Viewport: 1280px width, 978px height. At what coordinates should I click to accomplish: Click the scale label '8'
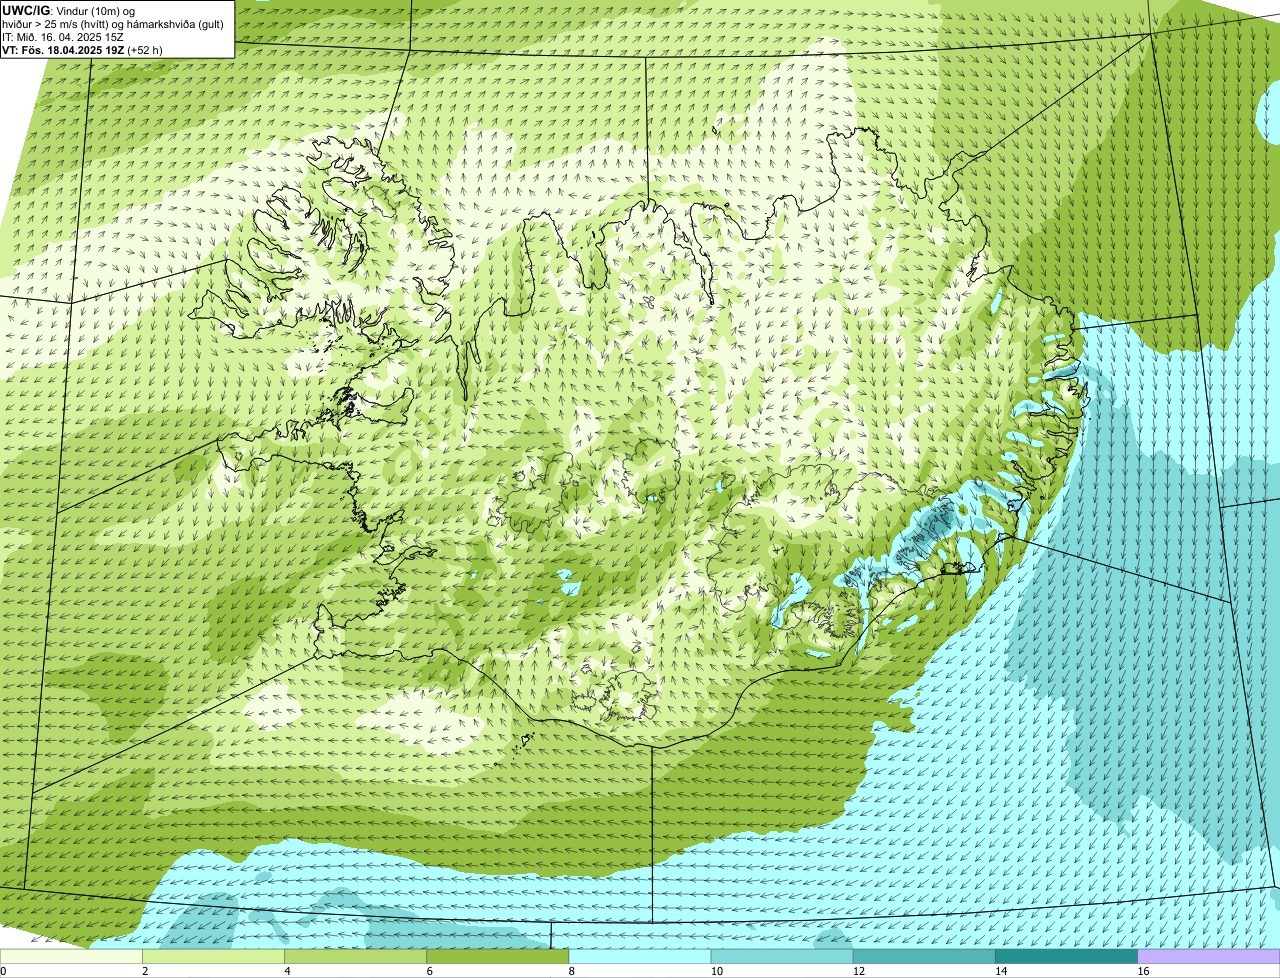click(571, 971)
